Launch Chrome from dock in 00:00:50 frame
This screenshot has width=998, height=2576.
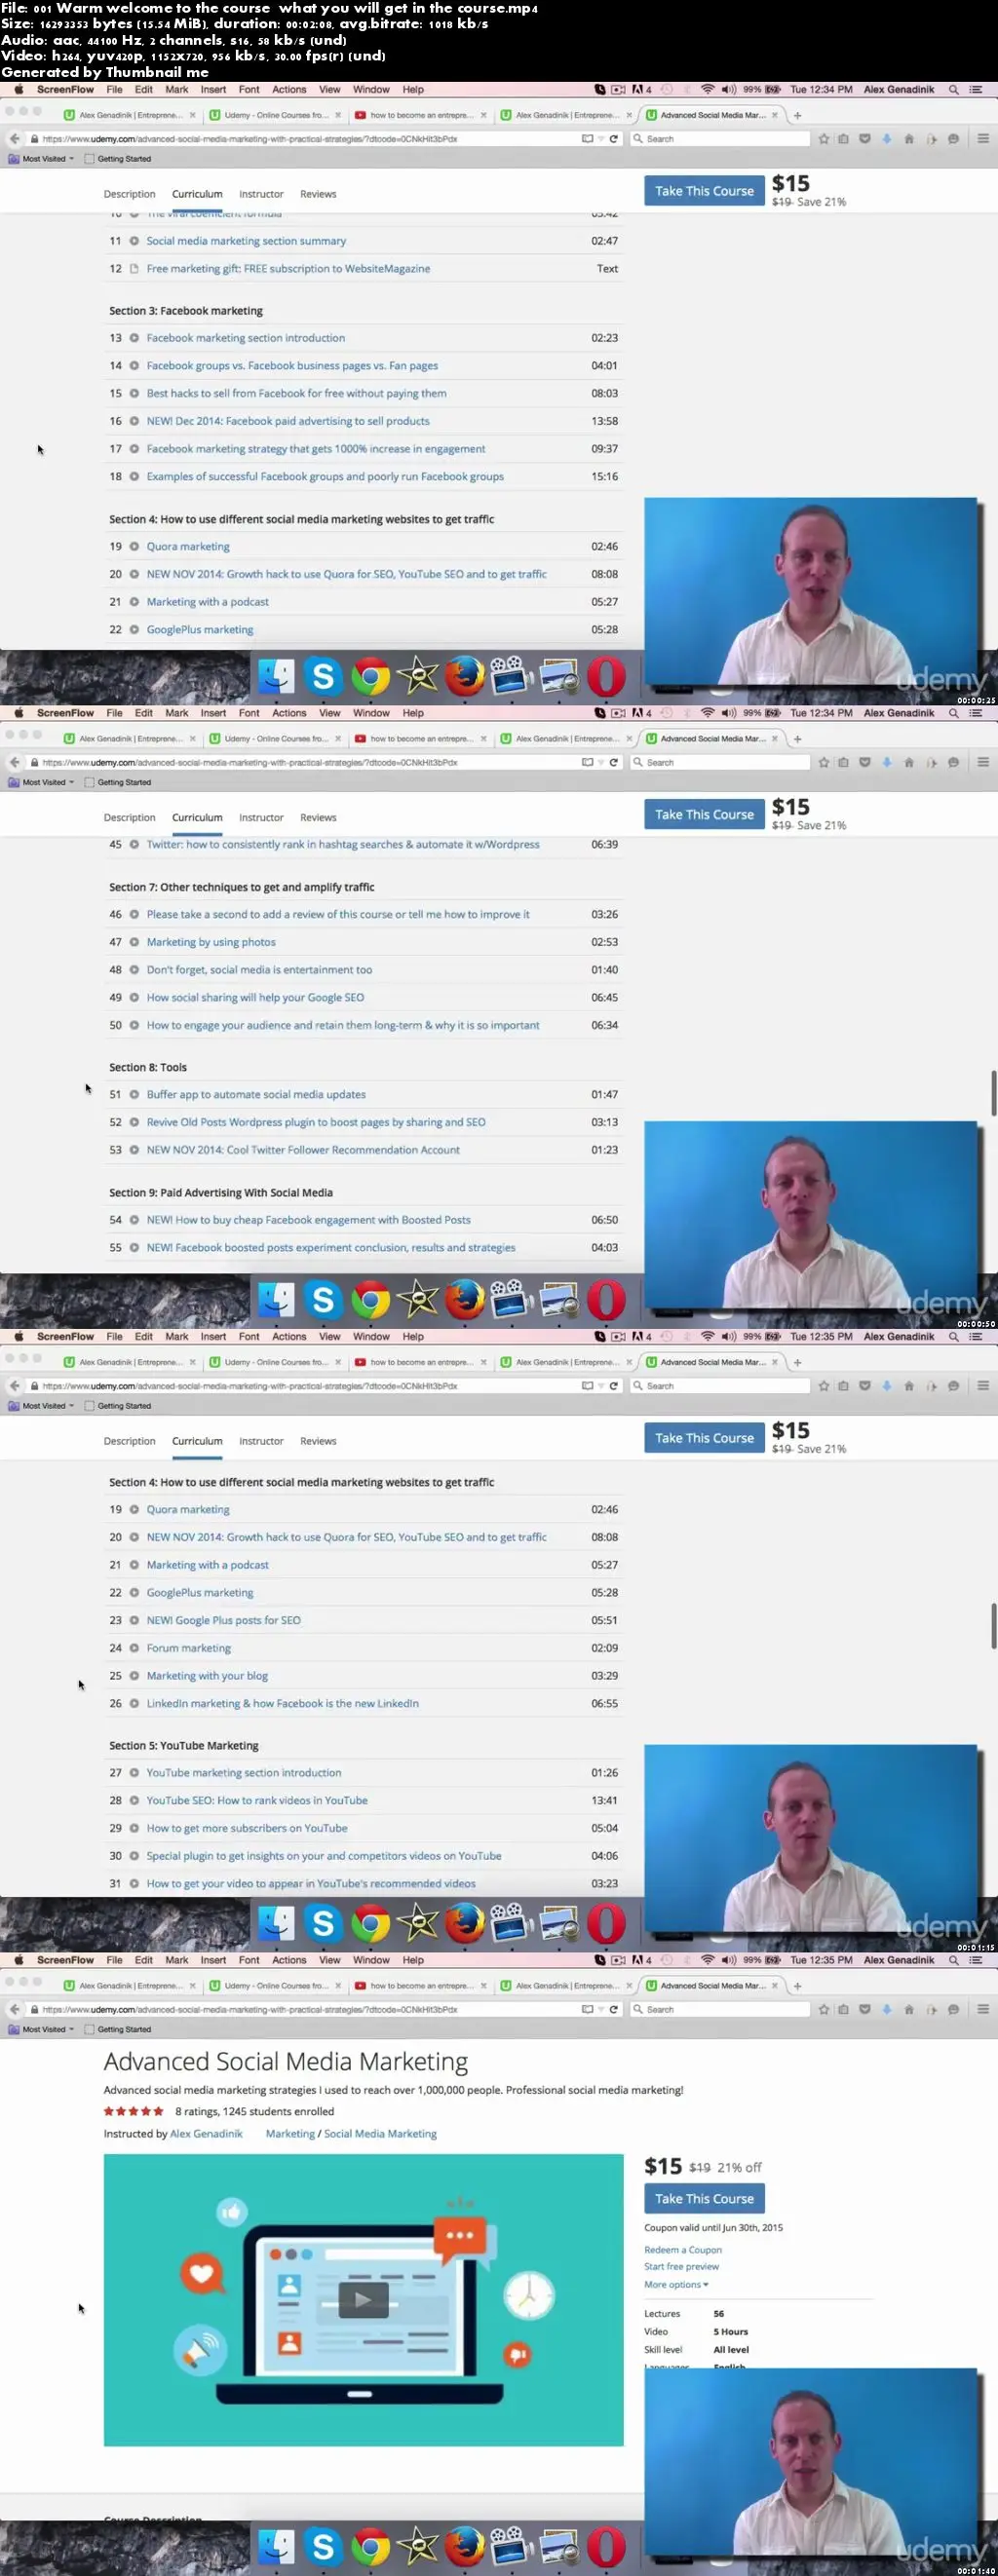click(370, 1300)
